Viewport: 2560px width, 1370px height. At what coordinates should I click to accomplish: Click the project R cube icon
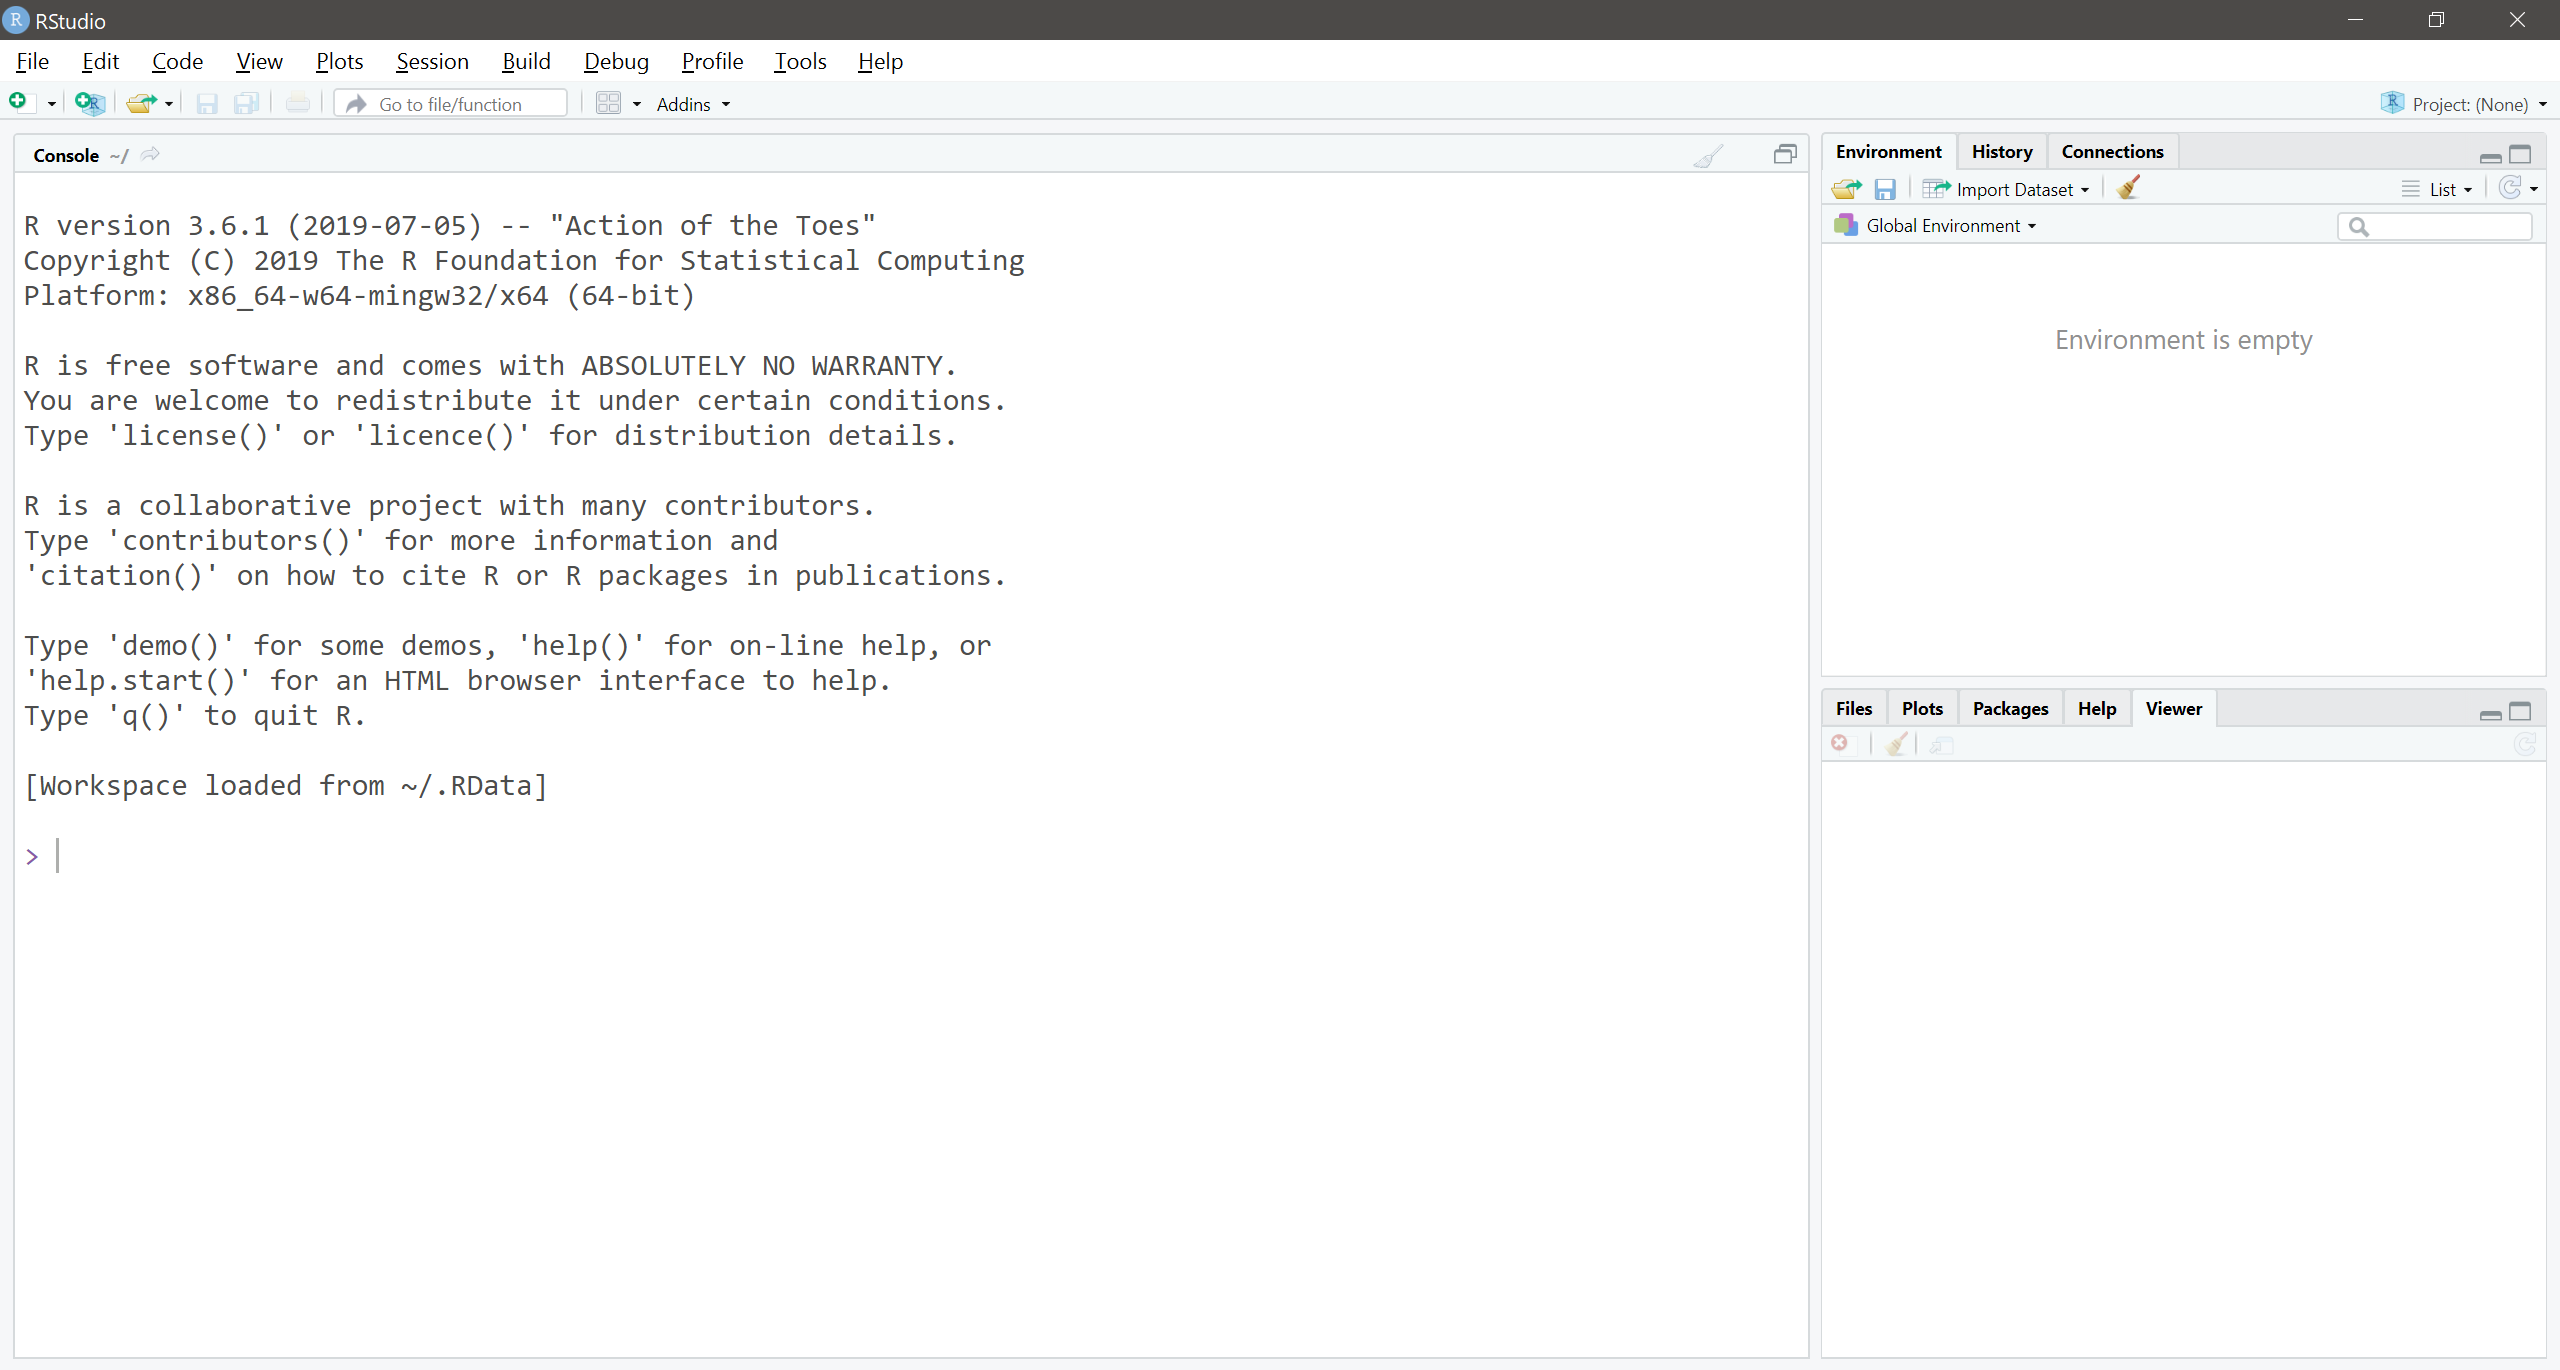[x=2393, y=103]
